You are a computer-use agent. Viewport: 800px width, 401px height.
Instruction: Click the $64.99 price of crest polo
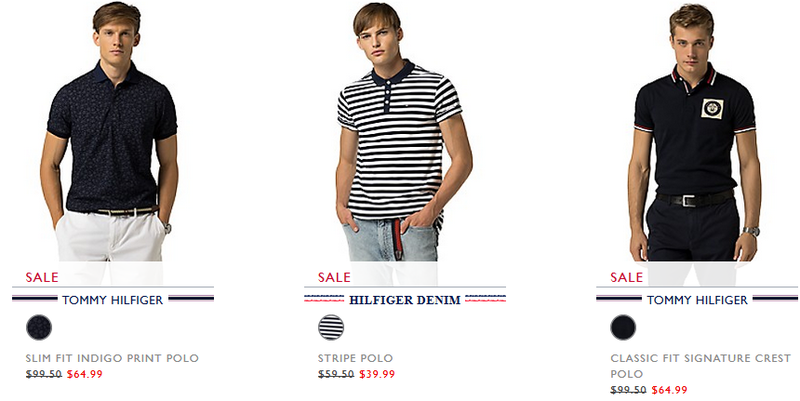pos(669,390)
